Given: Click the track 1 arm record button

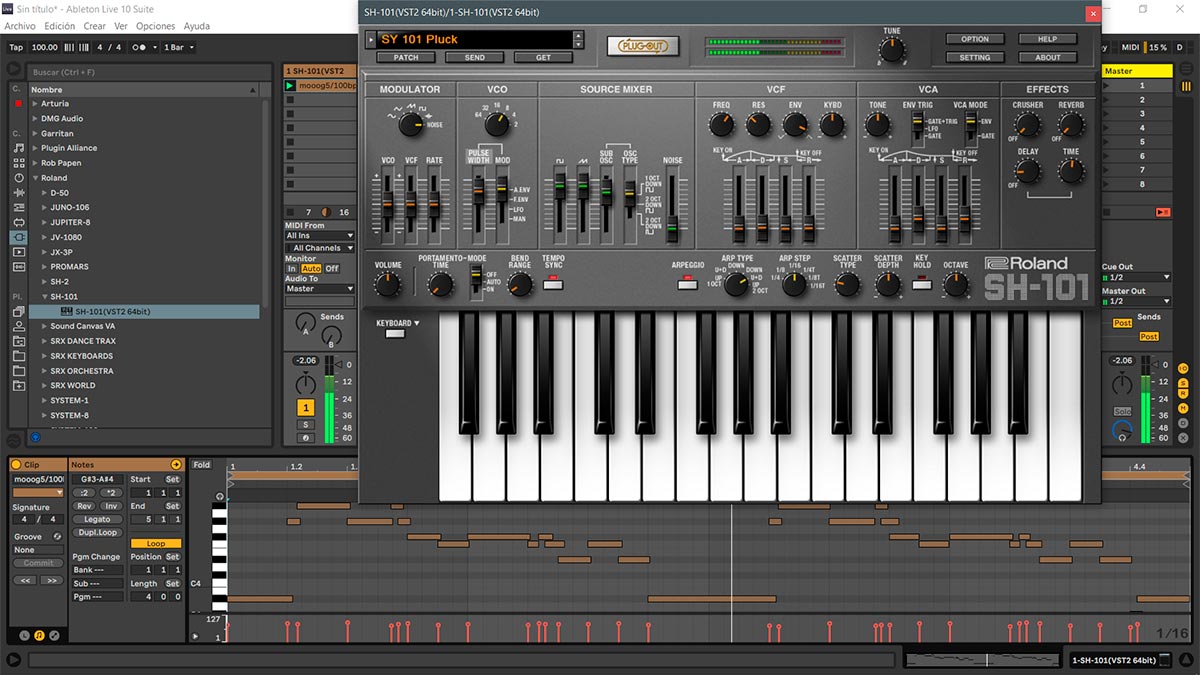Looking at the screenshot, I should click(x=306, y=438).
